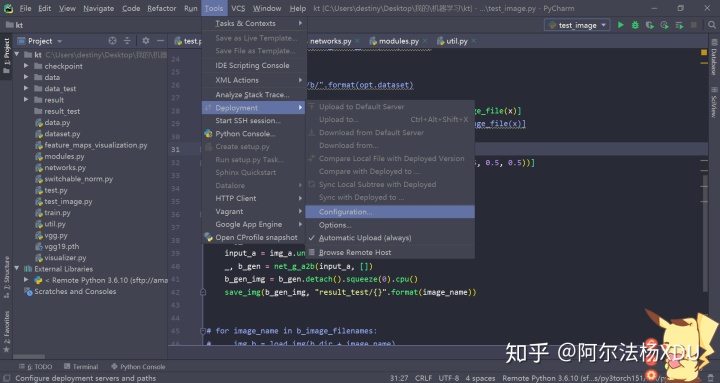Viewport: 720px width, 383px height.
Task: Click the UTF-8 encoding indicator
Action: (449, 378)
